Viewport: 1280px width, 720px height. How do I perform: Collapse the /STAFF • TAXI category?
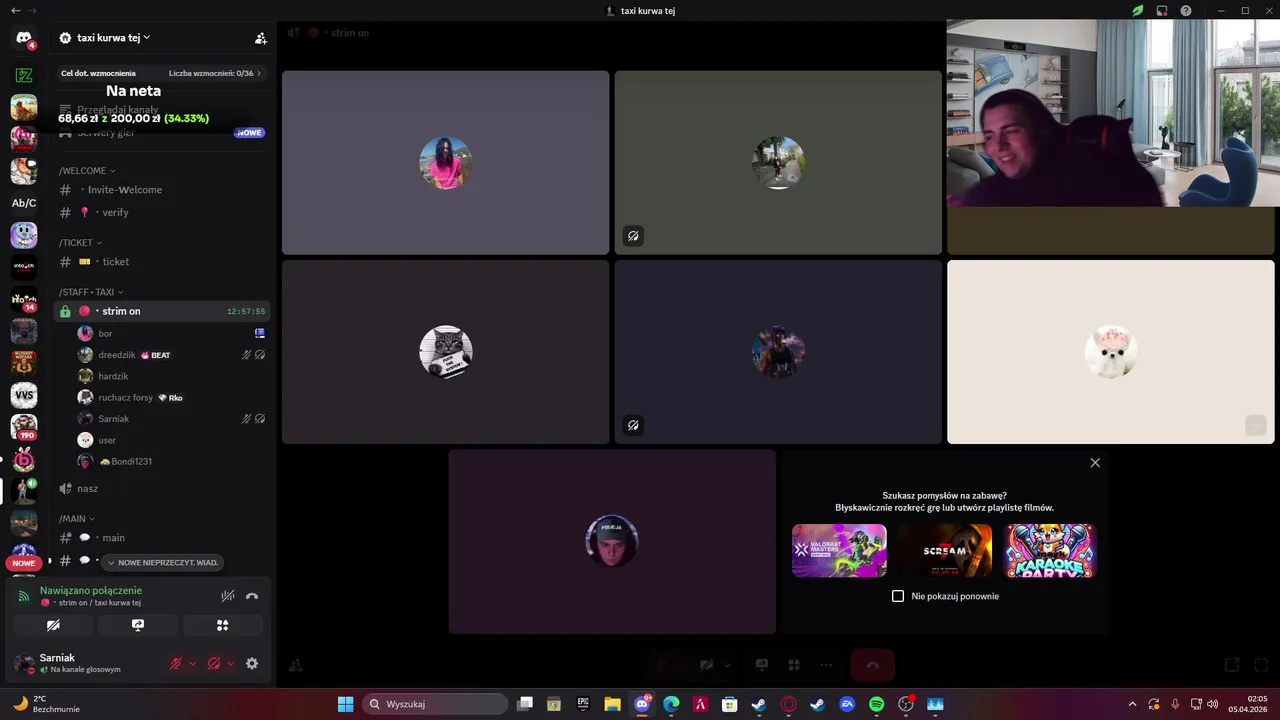[91, 292]
